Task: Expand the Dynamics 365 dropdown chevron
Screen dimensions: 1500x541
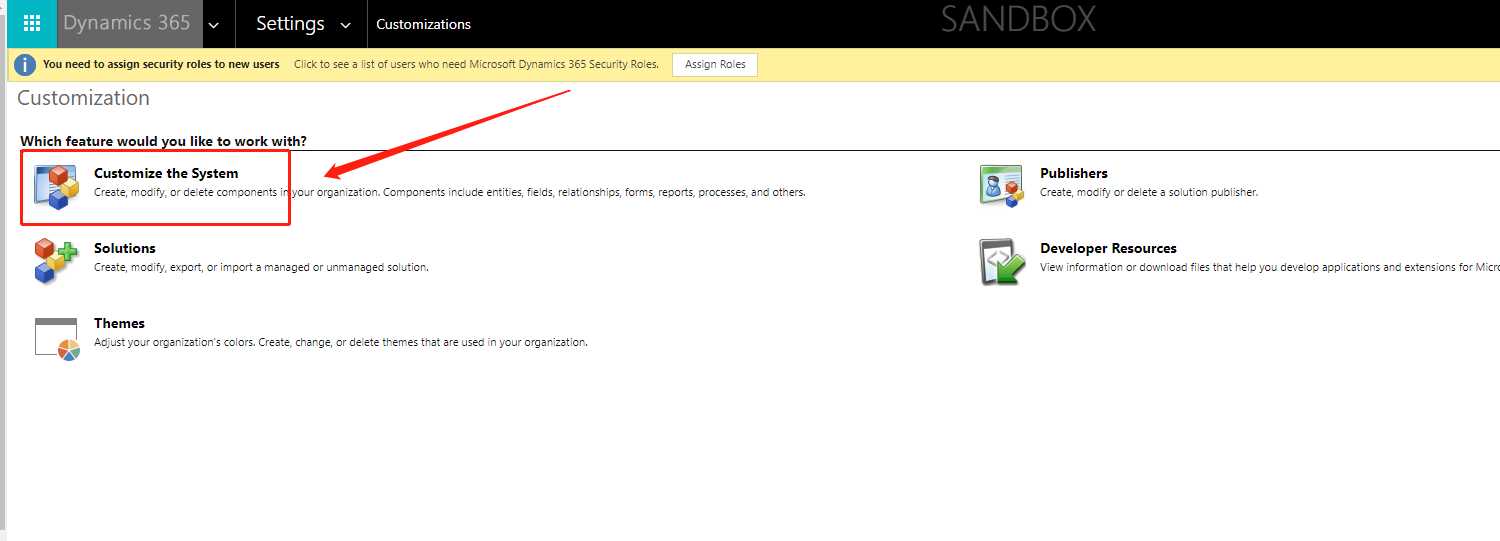Action: point(214,25)
